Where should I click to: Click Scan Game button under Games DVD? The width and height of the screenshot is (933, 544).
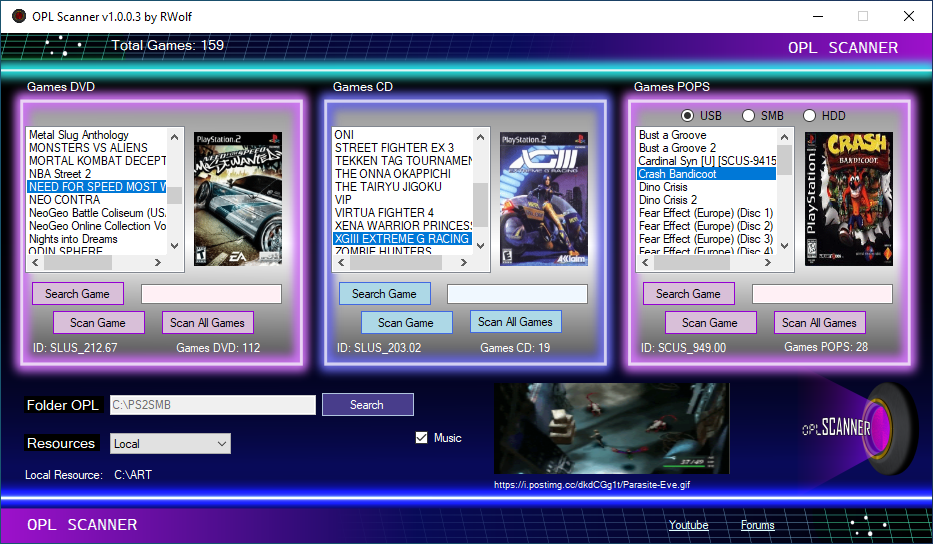[99, 323]
